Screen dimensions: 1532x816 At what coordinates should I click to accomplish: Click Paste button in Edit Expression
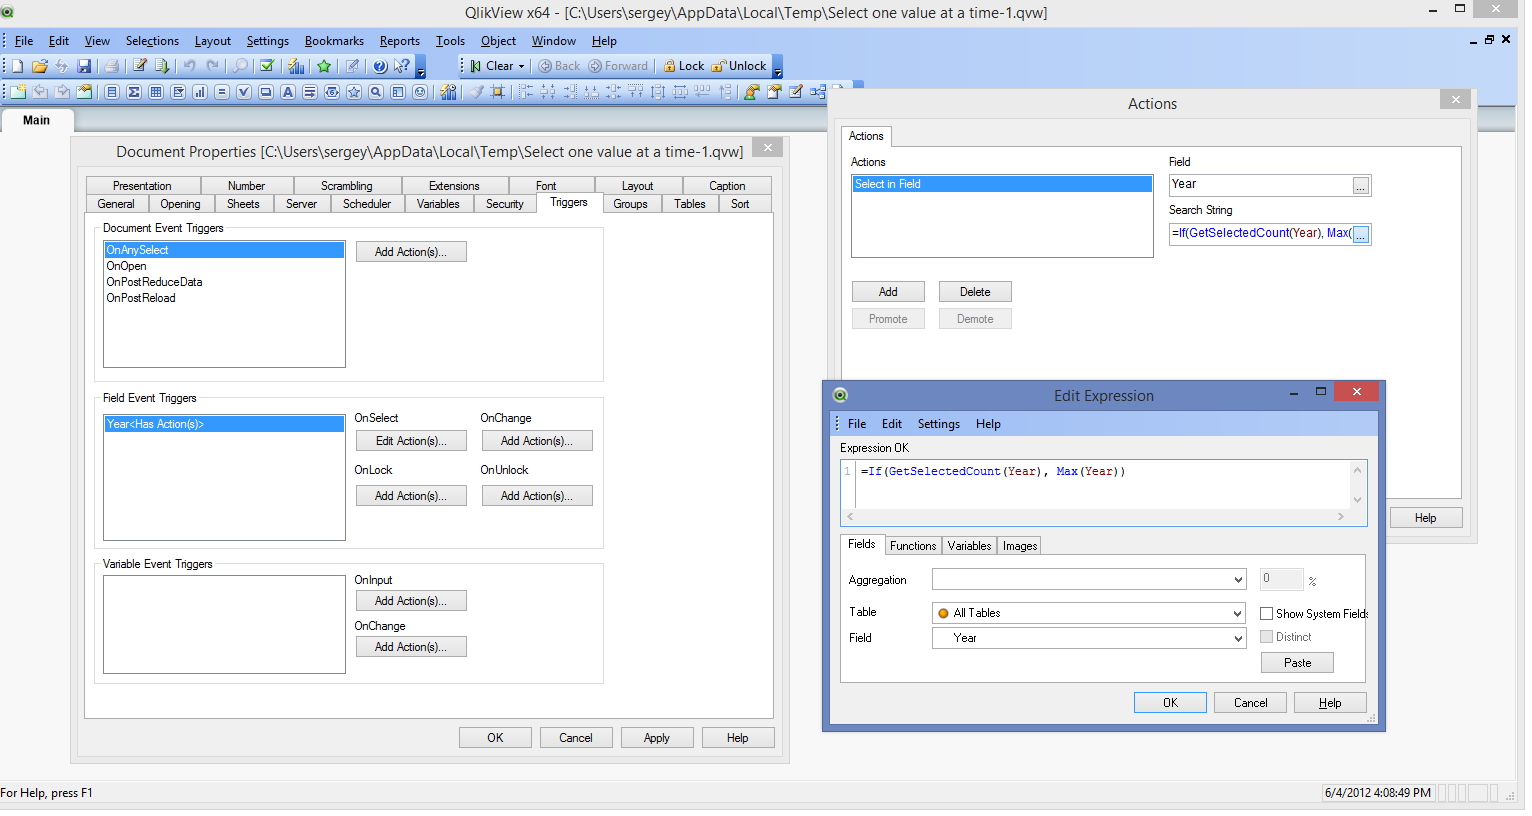point(1297,663)
